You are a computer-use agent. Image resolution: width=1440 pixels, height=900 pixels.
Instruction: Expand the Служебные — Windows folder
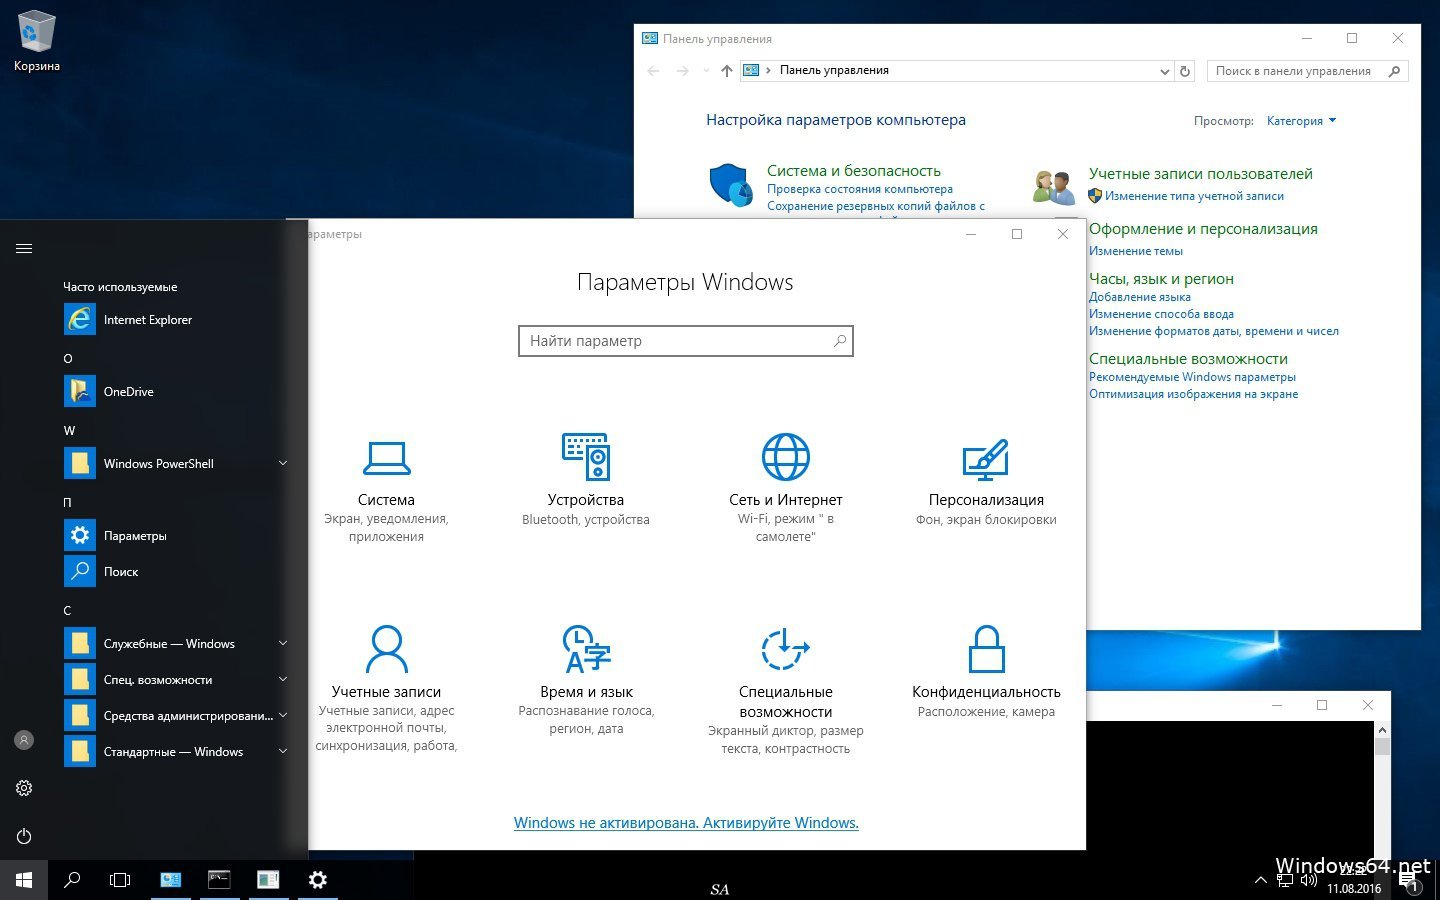tap(283, 643)
